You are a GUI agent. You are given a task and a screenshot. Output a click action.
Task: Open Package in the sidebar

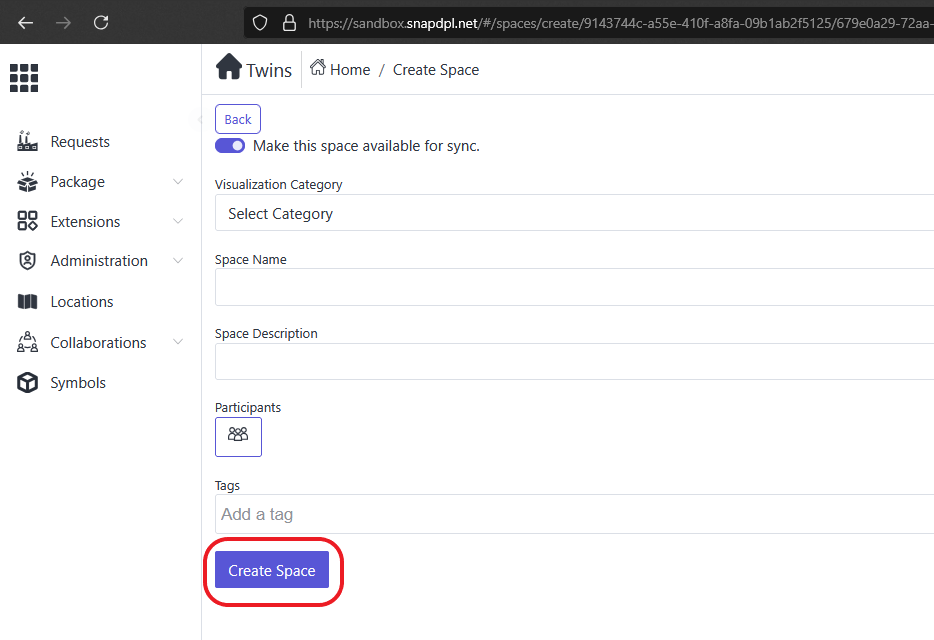click(77, 182)
